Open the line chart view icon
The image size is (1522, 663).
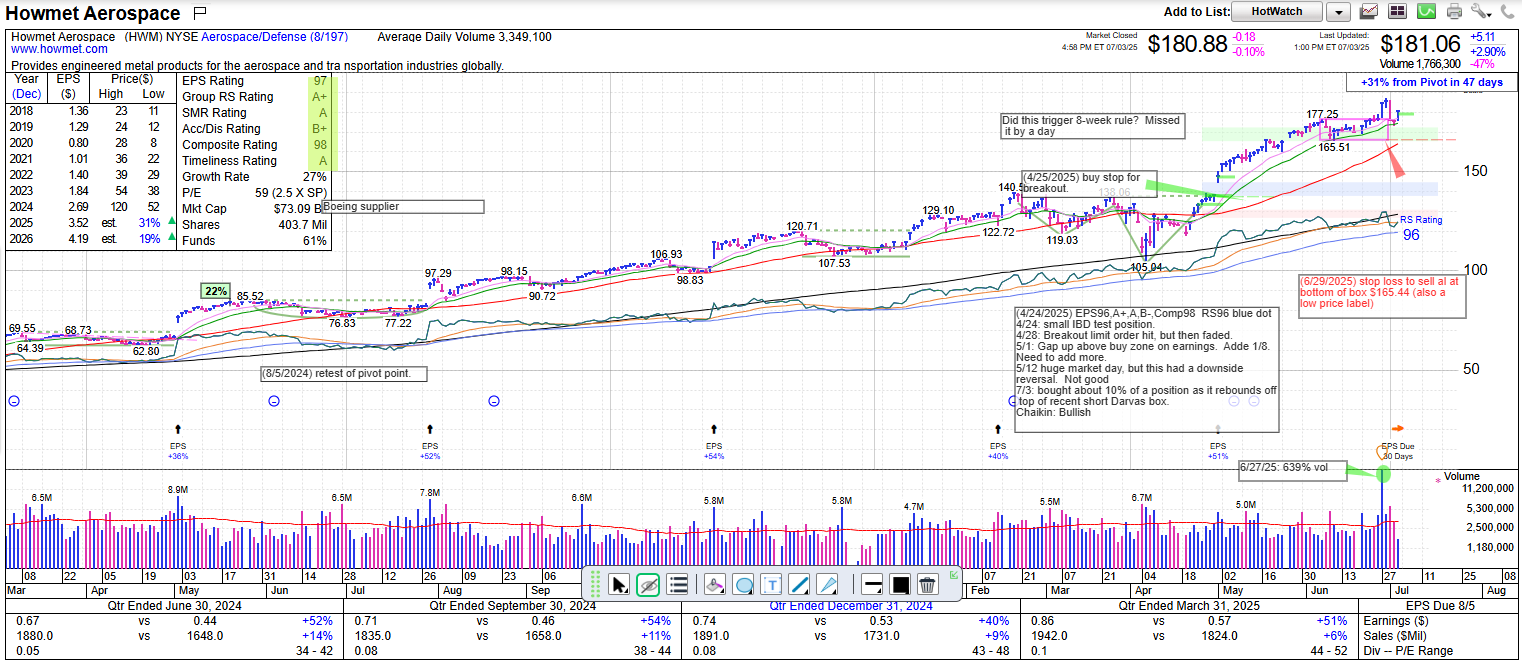[x=1369, y=12]
